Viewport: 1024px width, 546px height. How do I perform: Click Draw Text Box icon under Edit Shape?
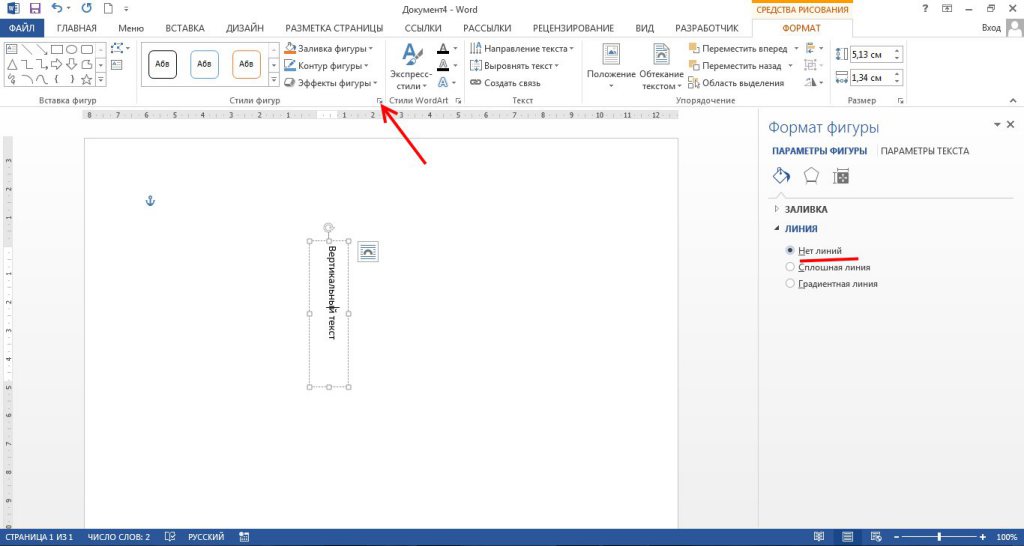[x=117, y=64]
